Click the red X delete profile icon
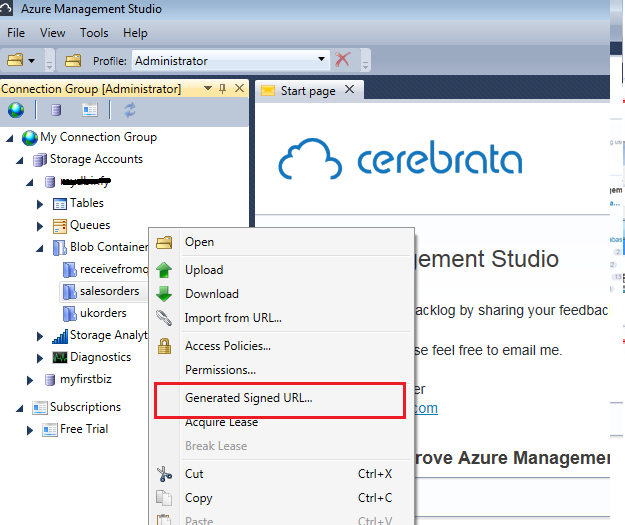Image resolution: width=625 pixels, height=525 pixels. pyautogui.click(x=343, y=60)
